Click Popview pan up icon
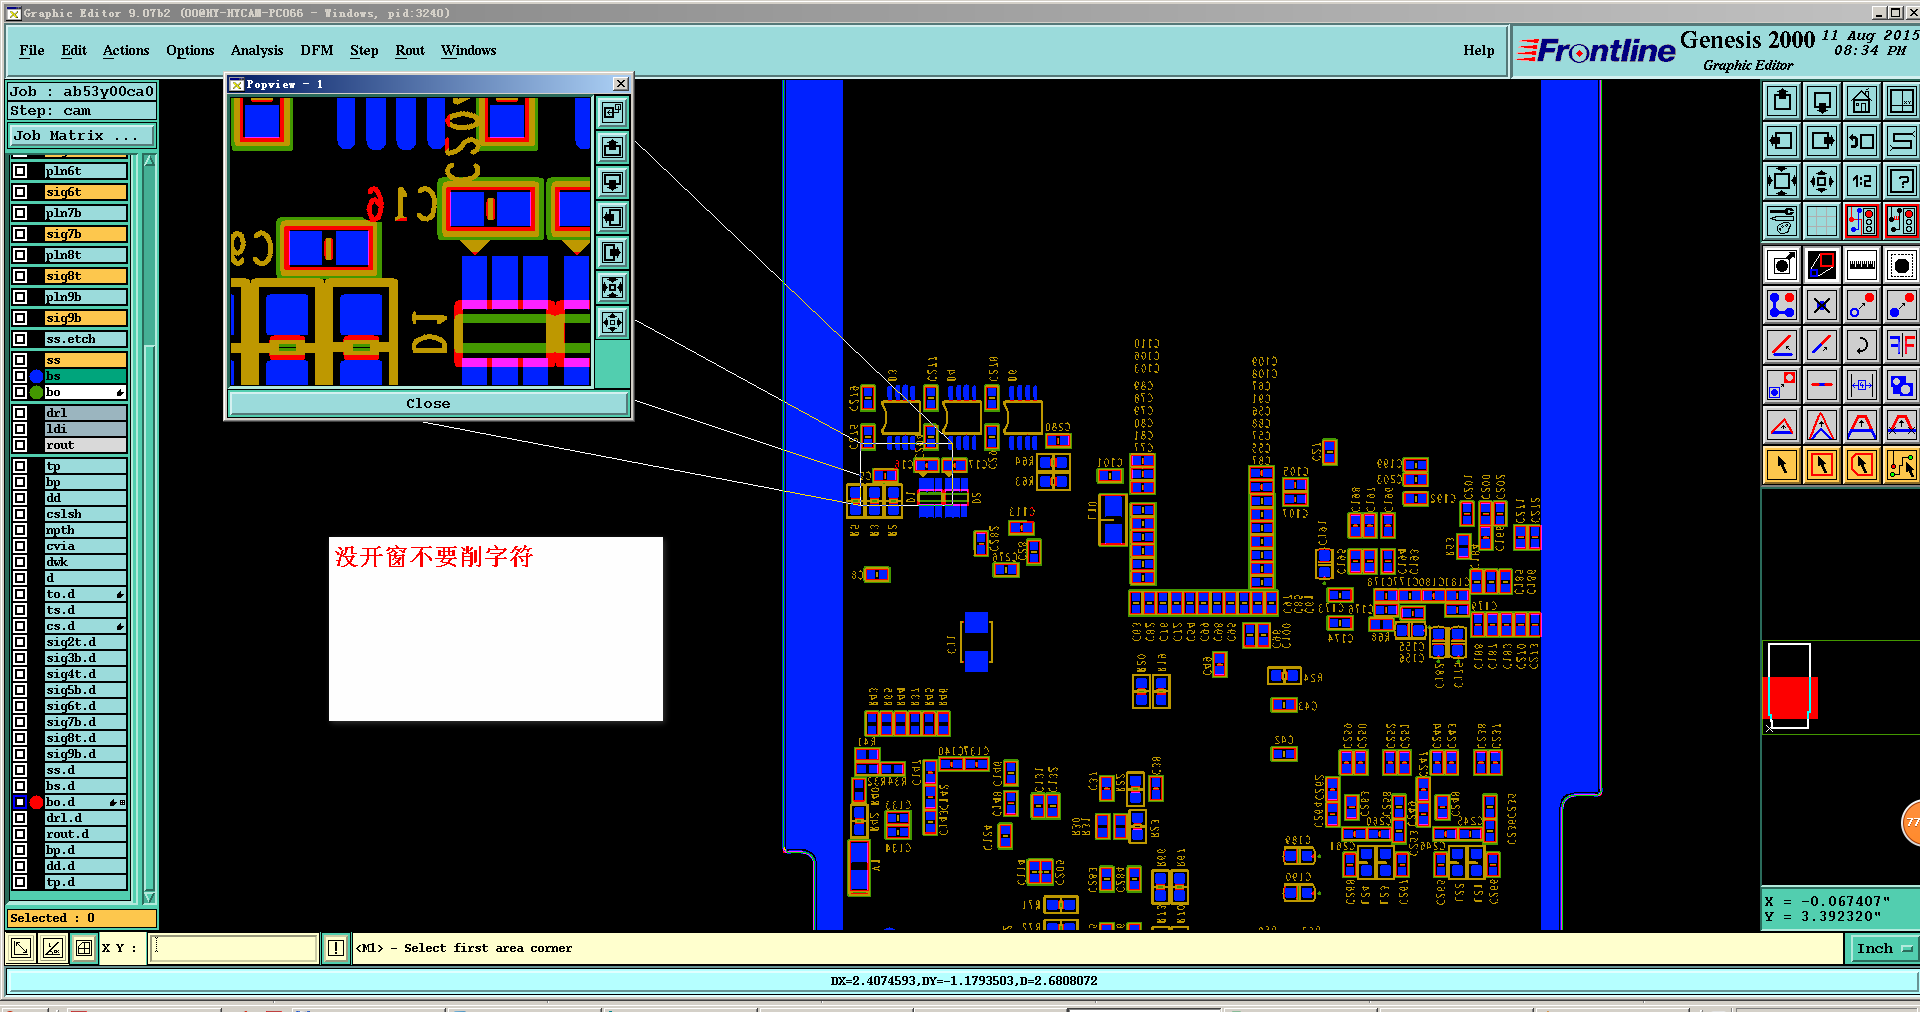The image size is (1920, 1012). click(613, 148)
